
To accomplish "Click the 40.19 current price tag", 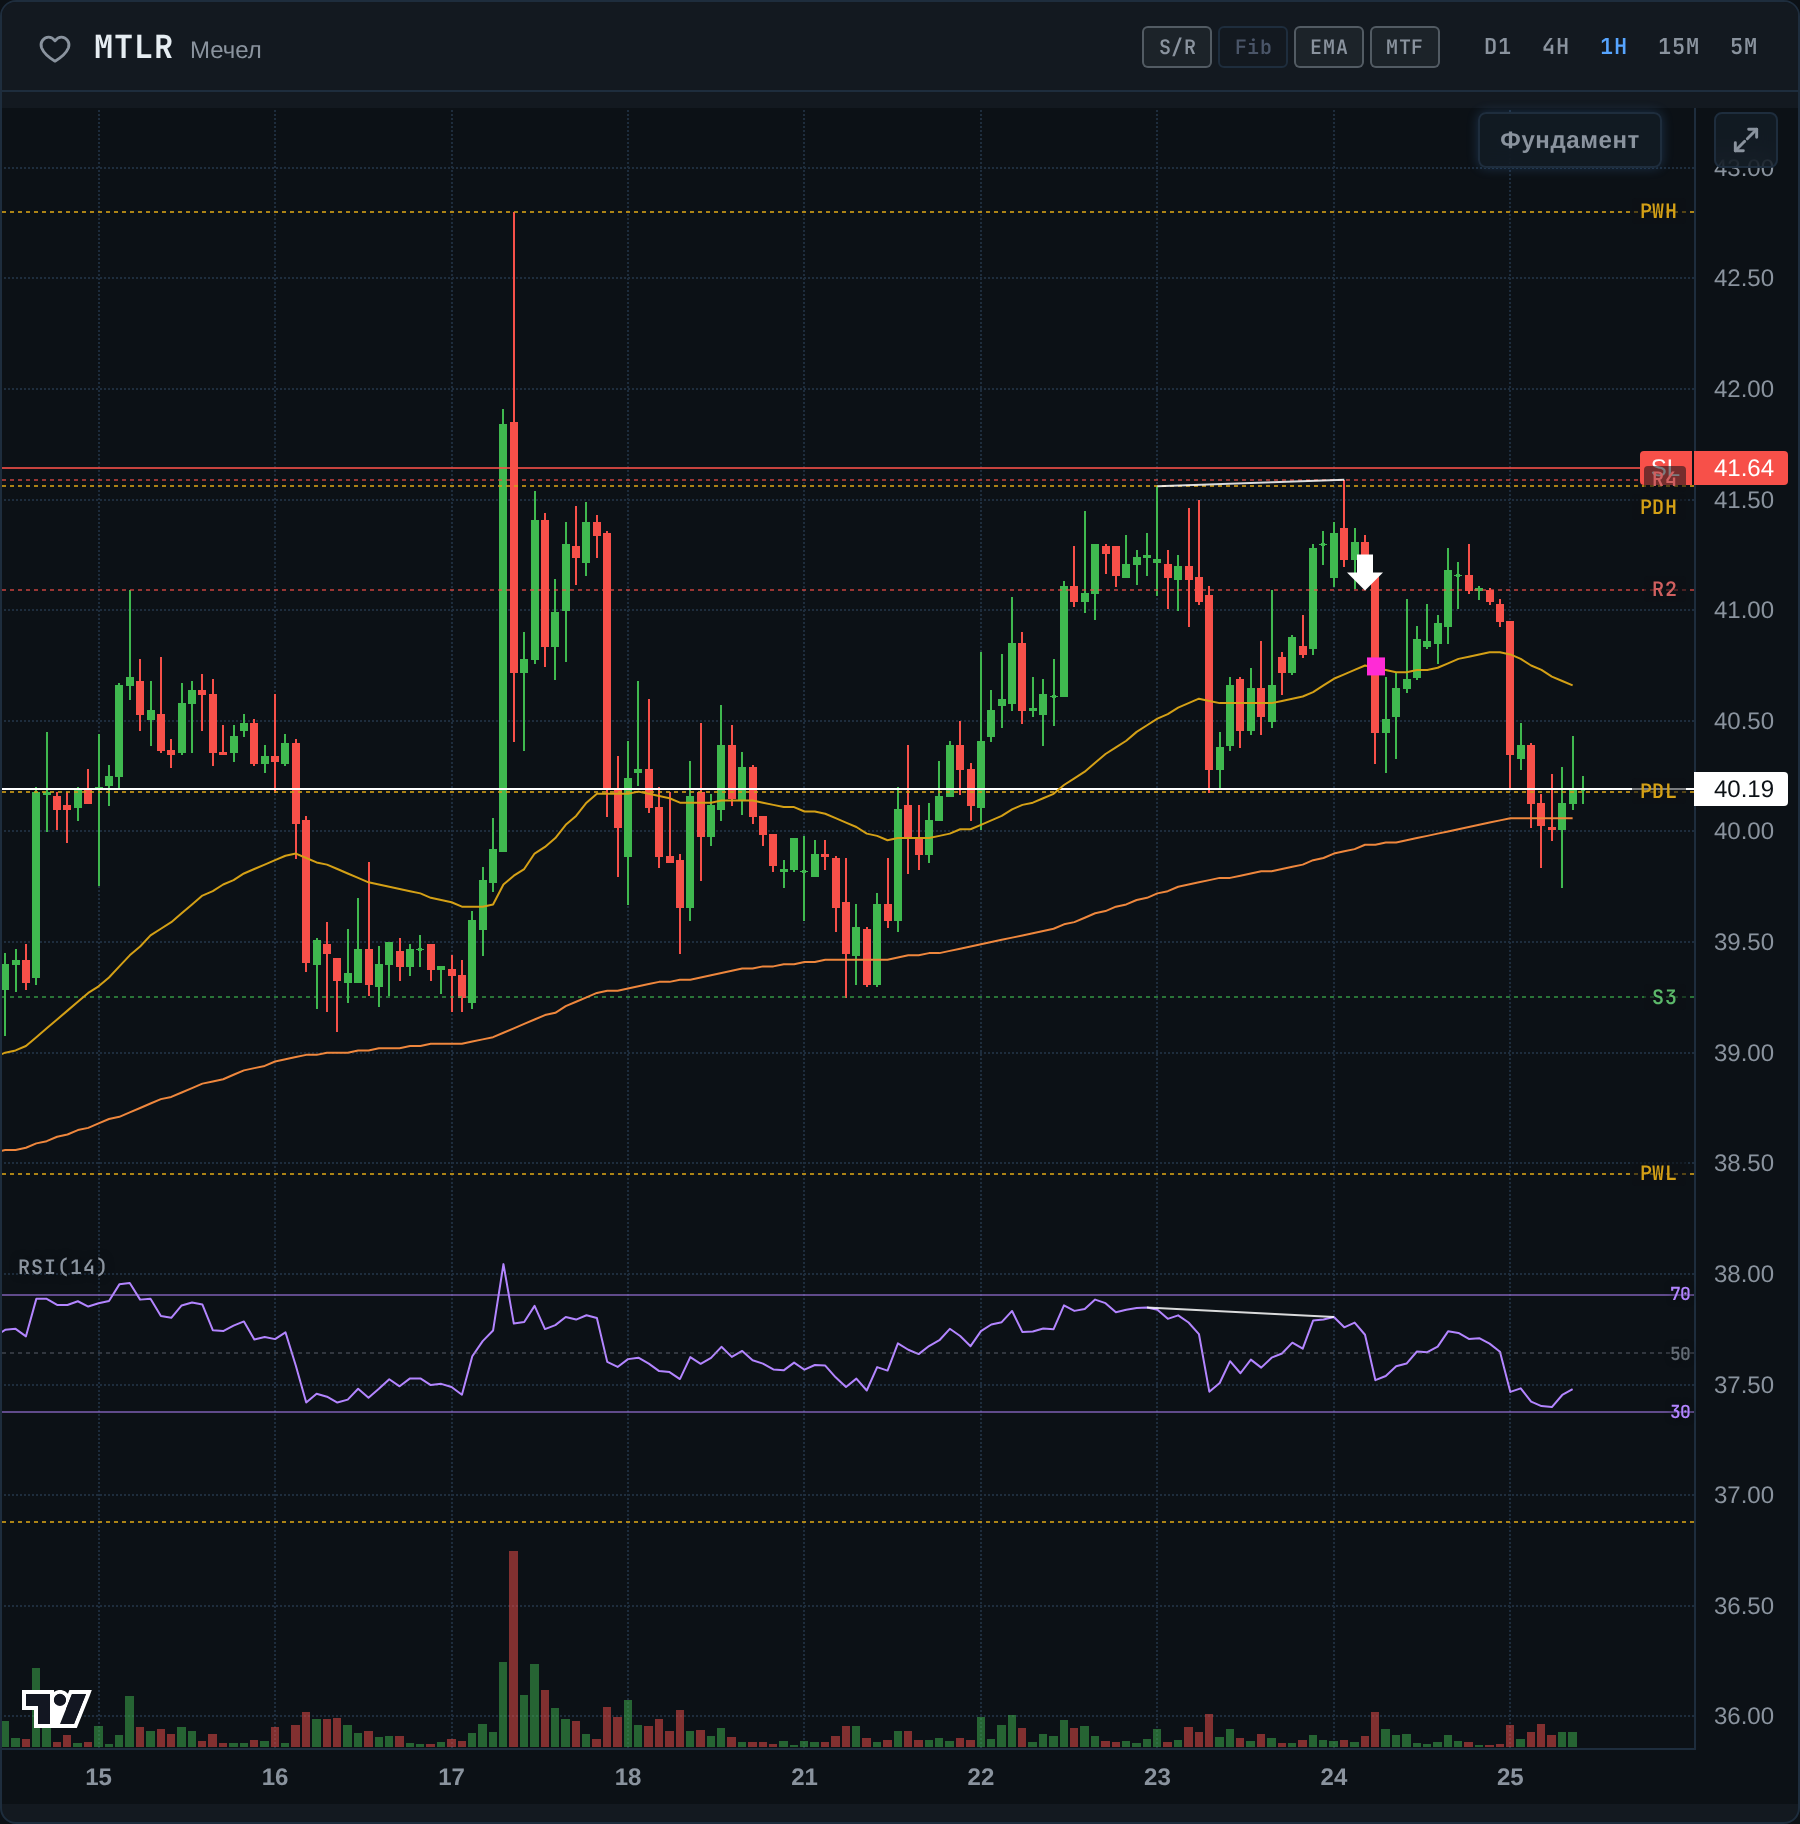I will point(1742,789).
